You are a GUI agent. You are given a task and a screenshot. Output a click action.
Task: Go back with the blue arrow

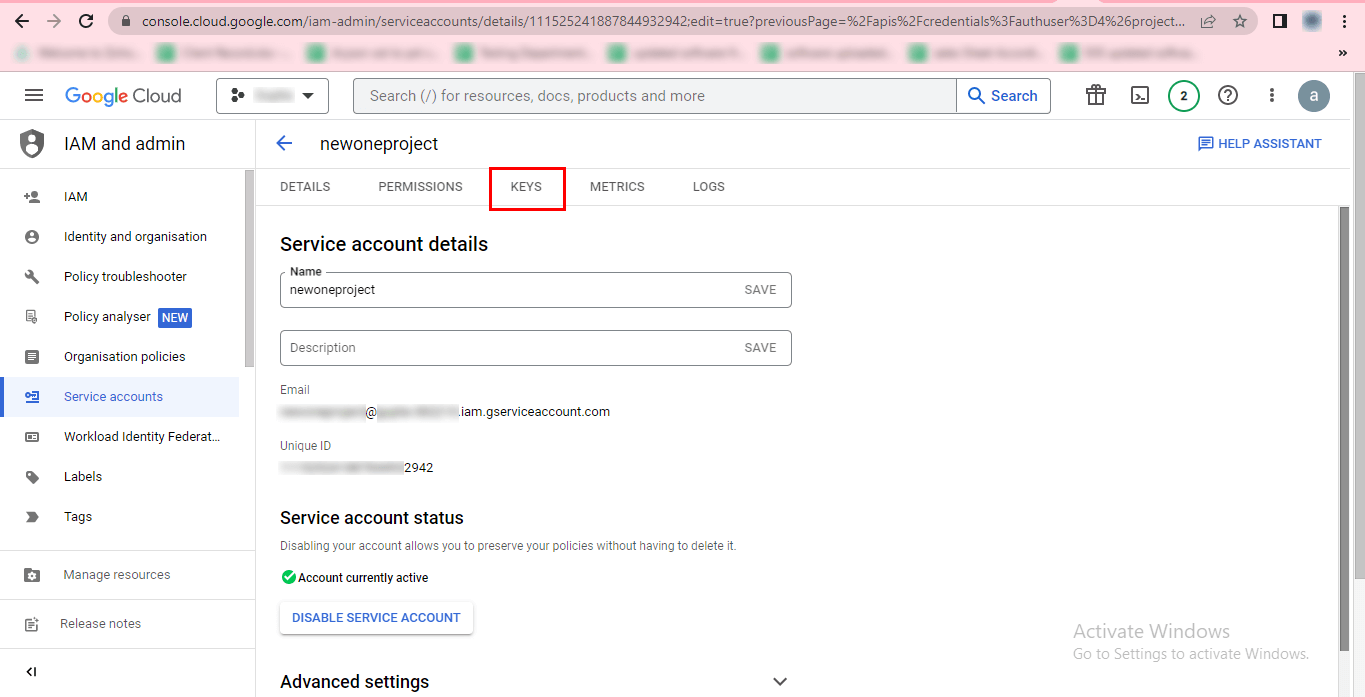coord(284,143)
